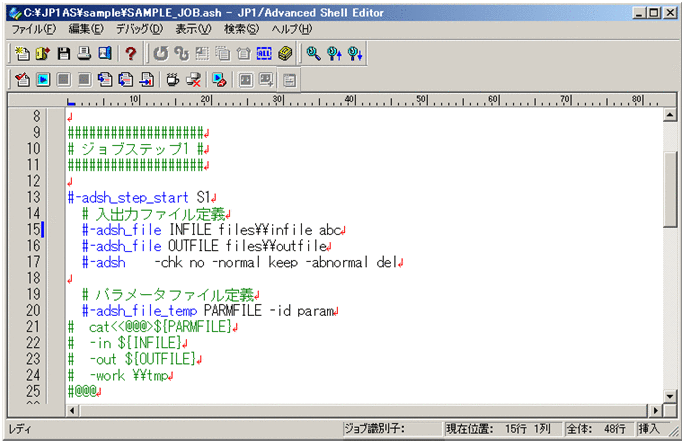The image size is (685, 445).
Task: Remove all breakpoints with red X icon
Action: coord(194,79)
